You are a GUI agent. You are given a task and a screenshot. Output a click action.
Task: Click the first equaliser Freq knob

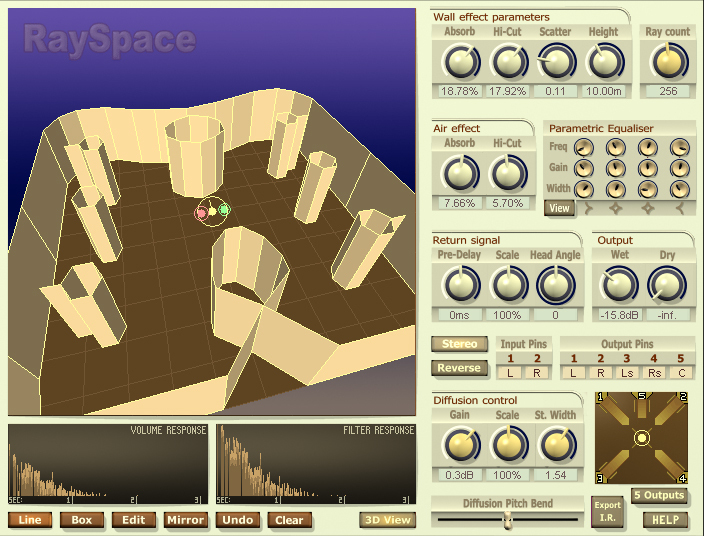(583, 147)
